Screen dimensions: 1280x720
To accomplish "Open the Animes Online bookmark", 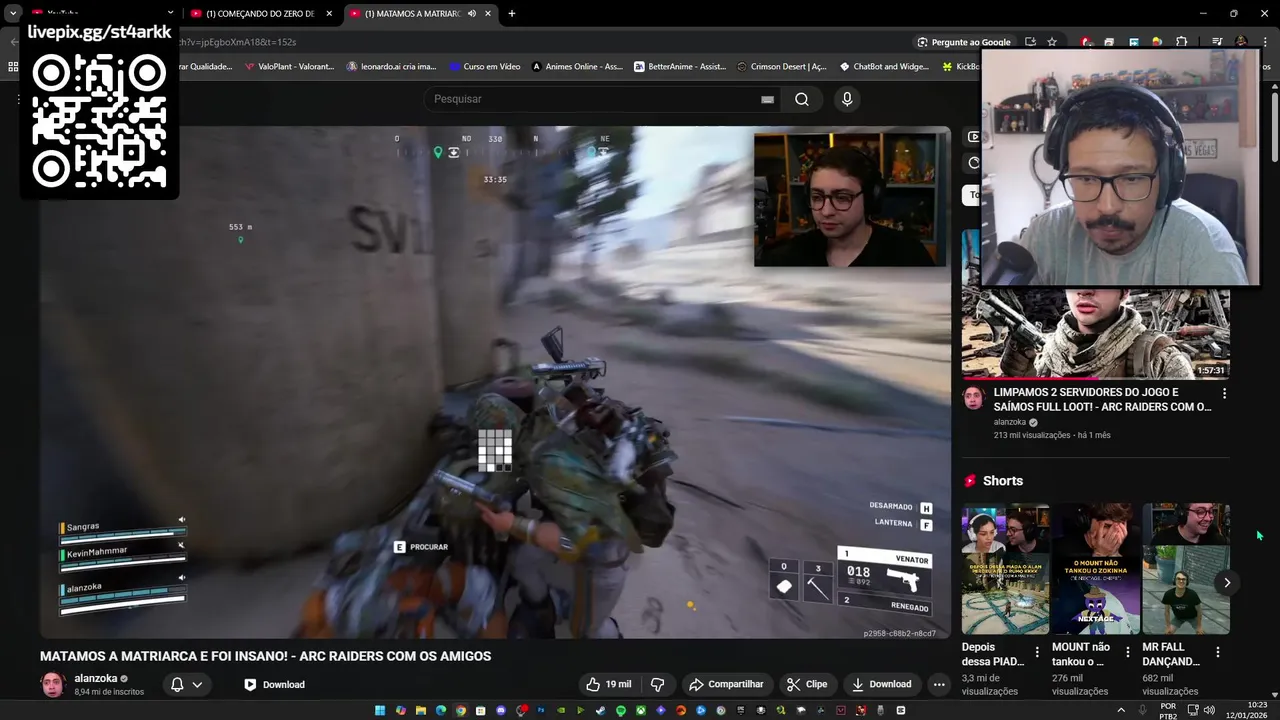I will pos(577,67).
